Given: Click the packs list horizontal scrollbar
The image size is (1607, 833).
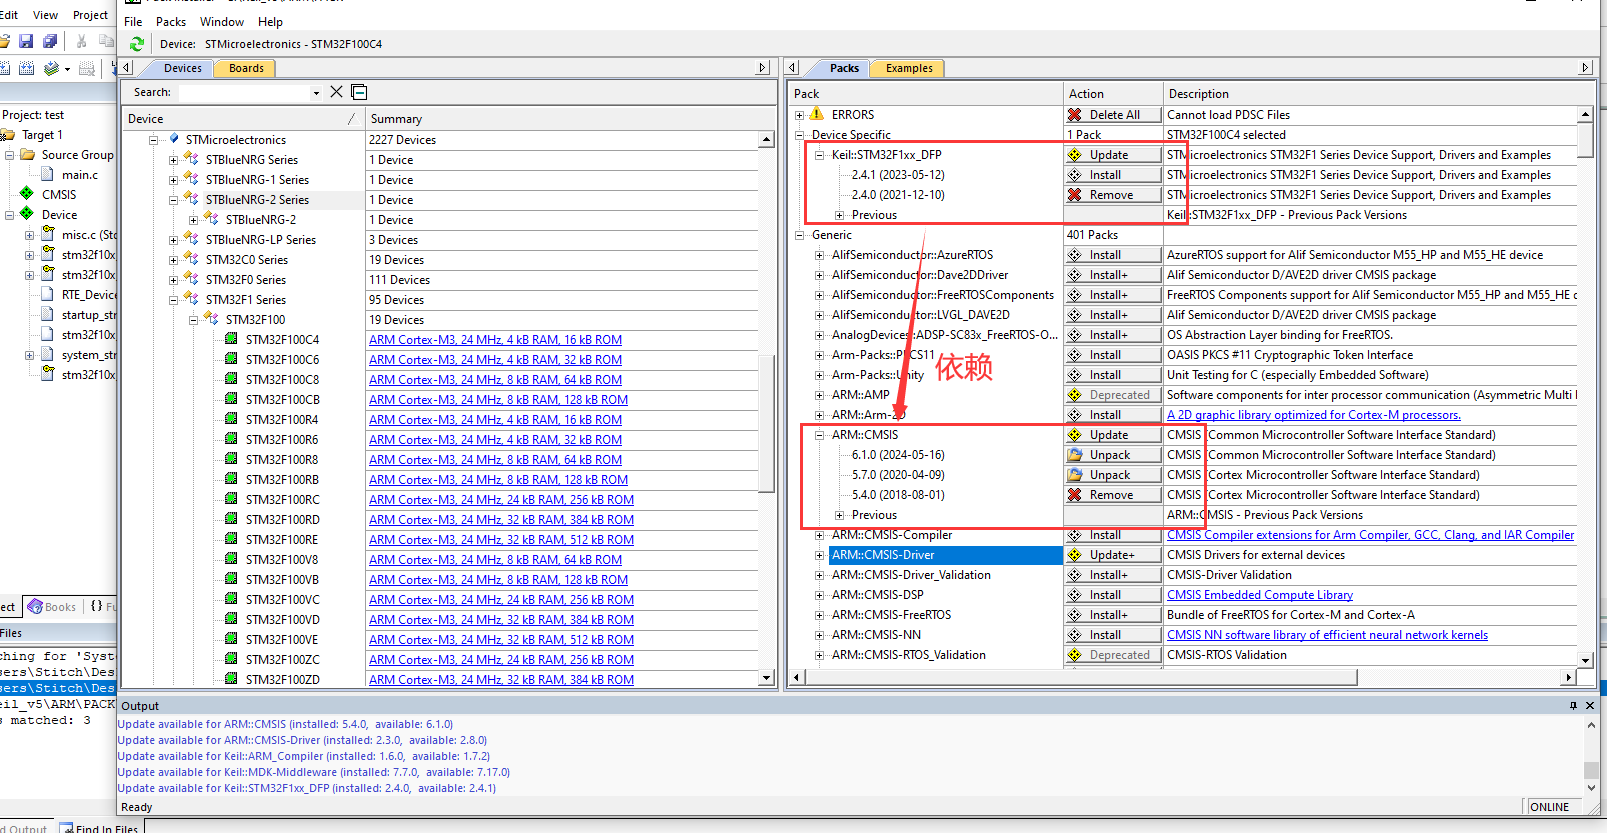Looking at the screenshot, I should [x=1082, y=677].
